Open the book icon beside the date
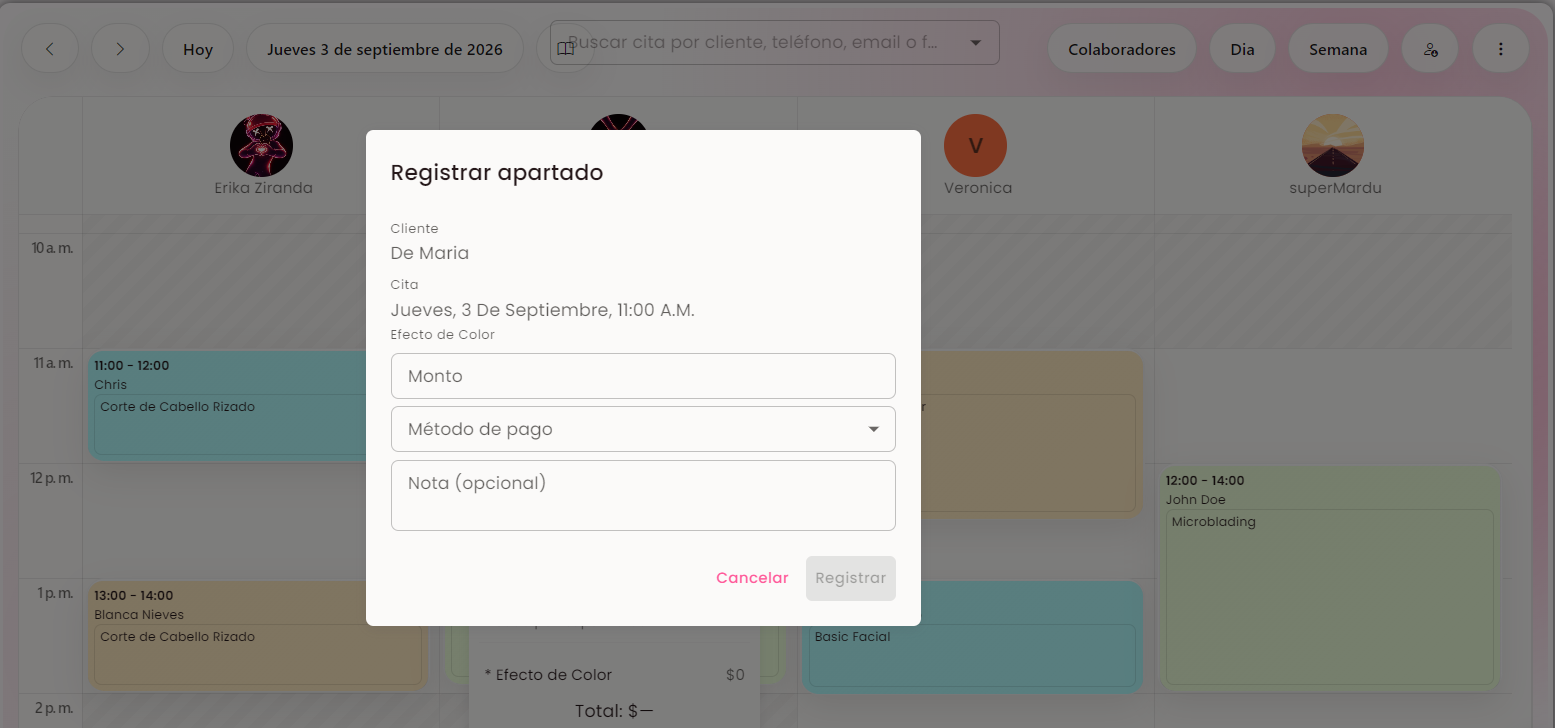 (565, 49)
